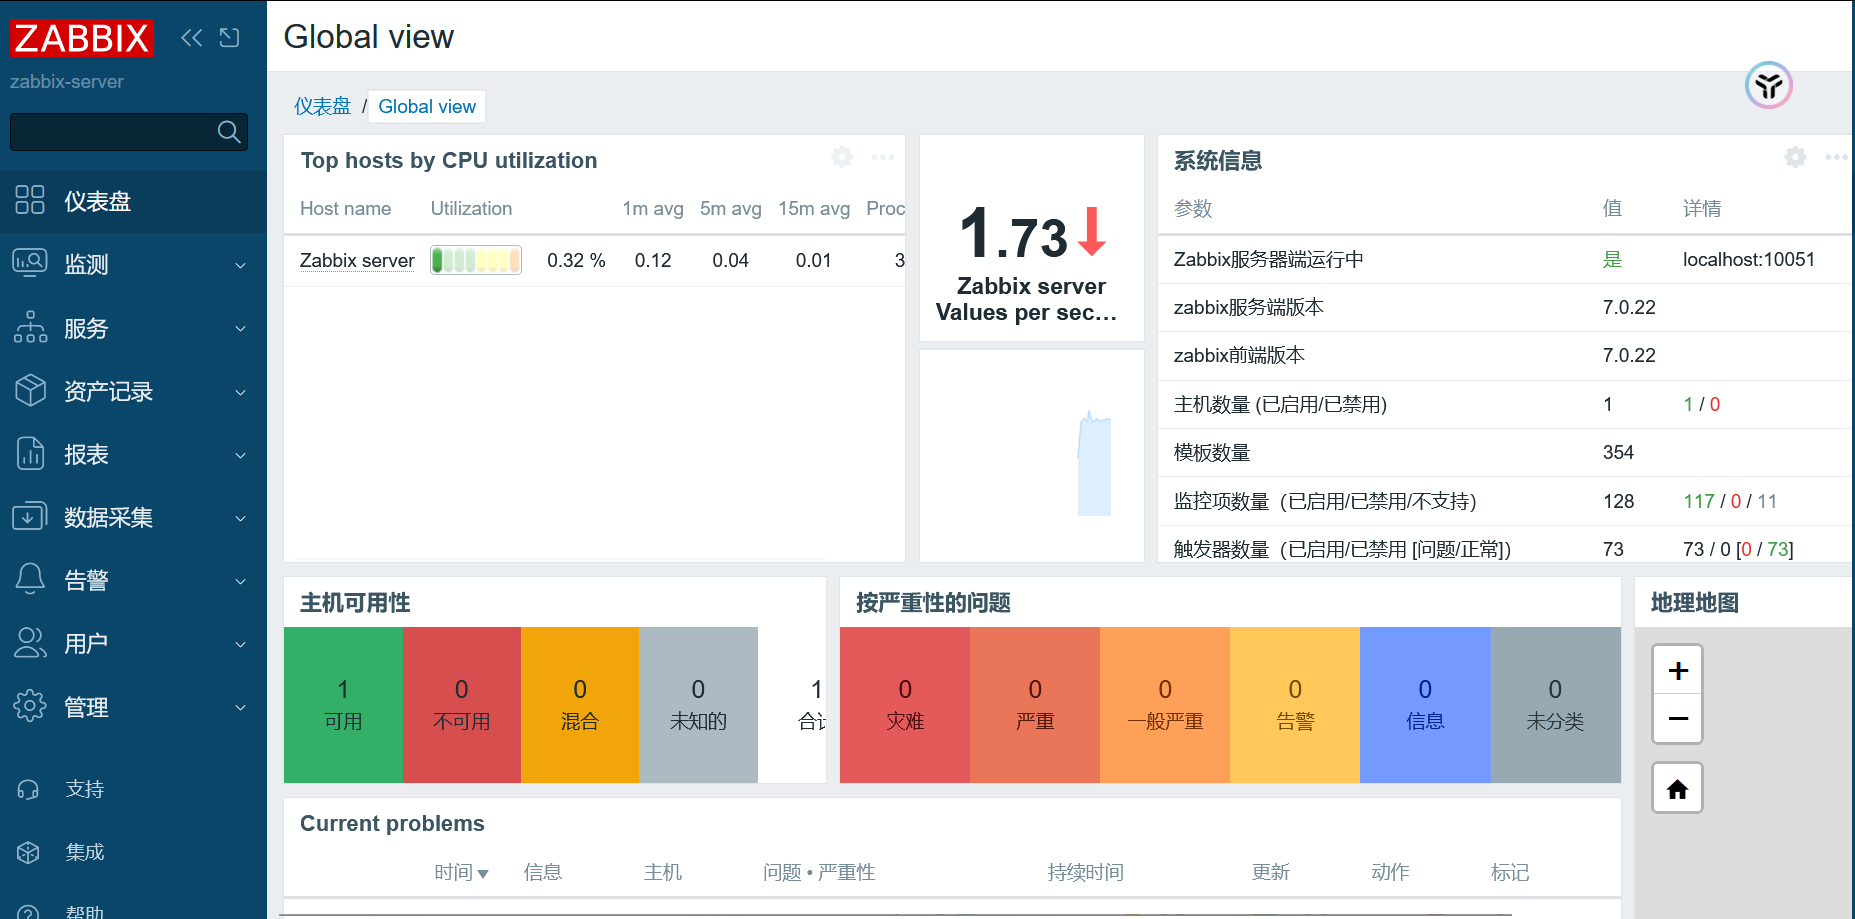Click the 117 / 0 / 11 items detail

tap(1730, 501)
